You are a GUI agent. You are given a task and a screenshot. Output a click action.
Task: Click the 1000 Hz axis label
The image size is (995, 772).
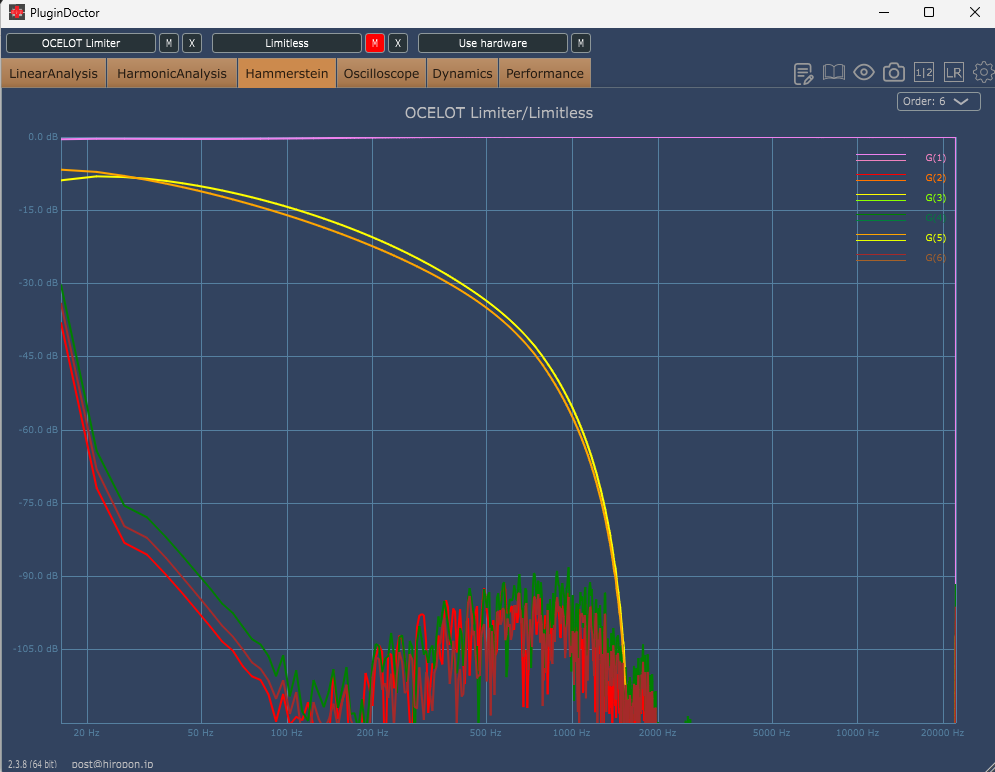pyautogui.click(x=572, y=733)
